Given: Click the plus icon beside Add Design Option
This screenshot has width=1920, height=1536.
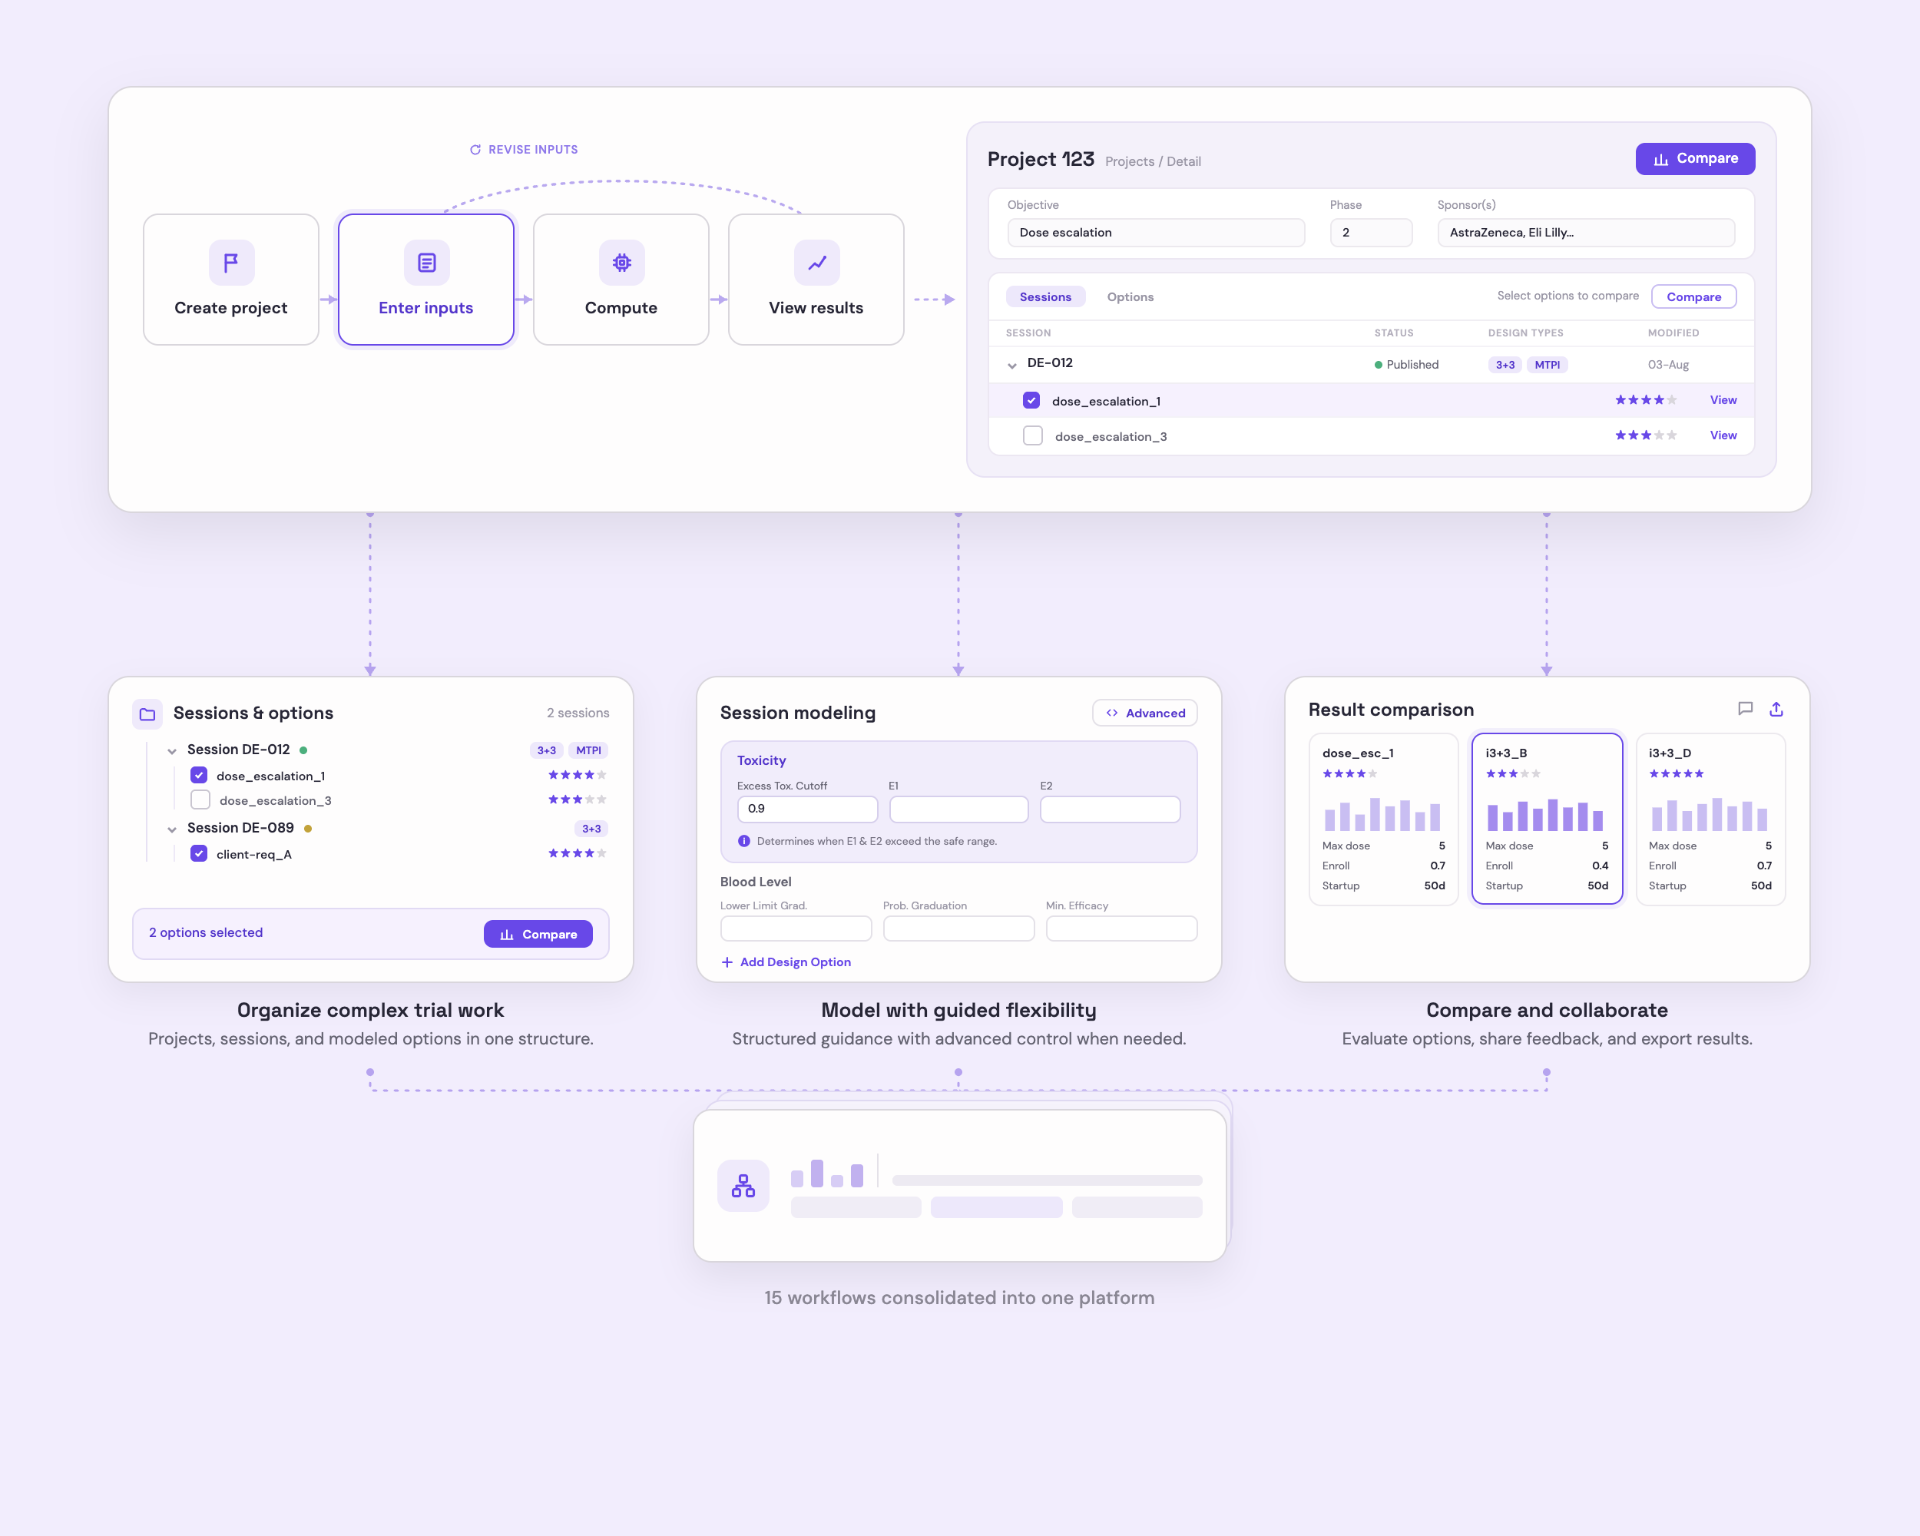Looking at the screenshot, I should pyautogui.click(x=727, y=962).
